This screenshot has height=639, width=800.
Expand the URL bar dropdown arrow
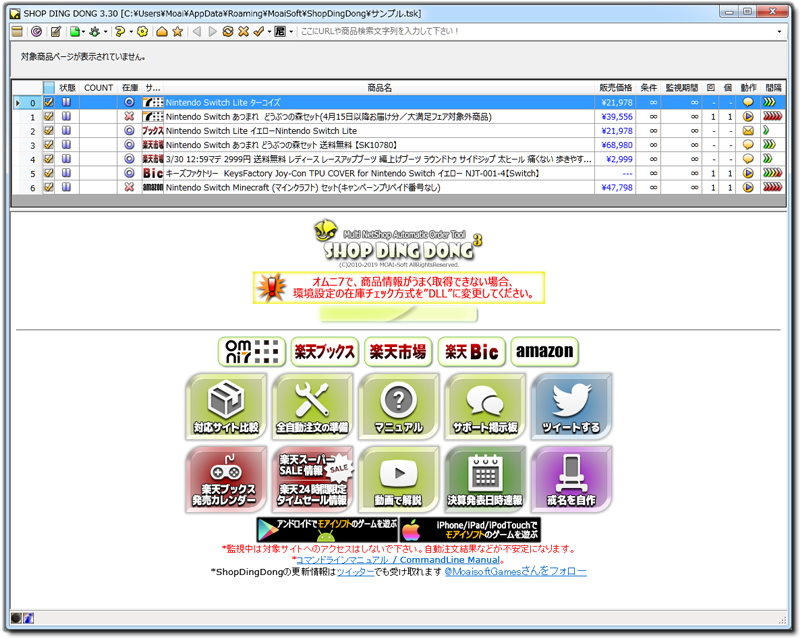[x=779, y=32]
